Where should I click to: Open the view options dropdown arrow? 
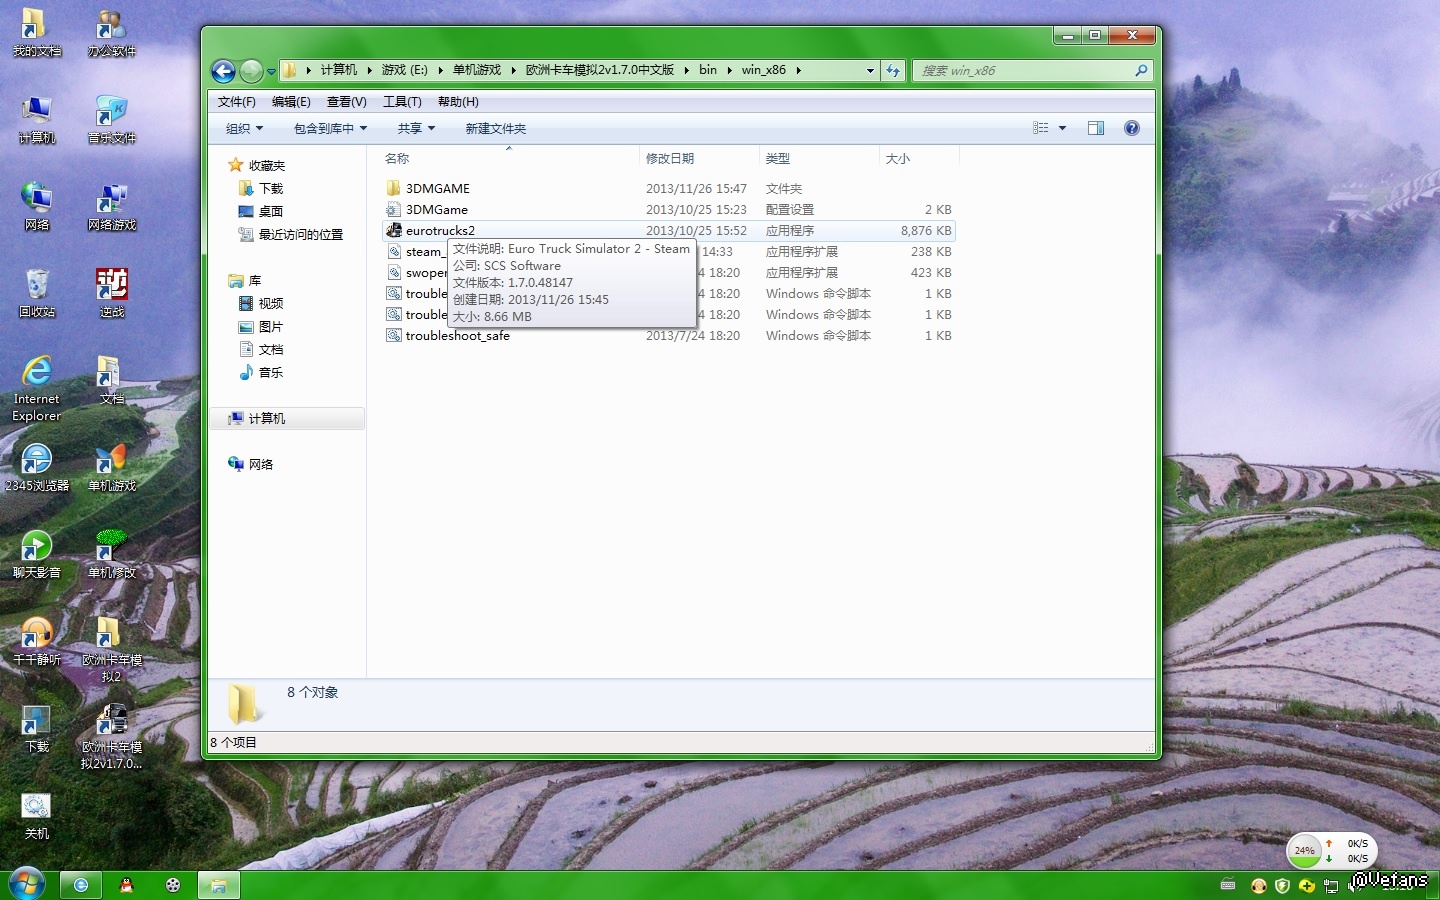tap(1062, 128)
